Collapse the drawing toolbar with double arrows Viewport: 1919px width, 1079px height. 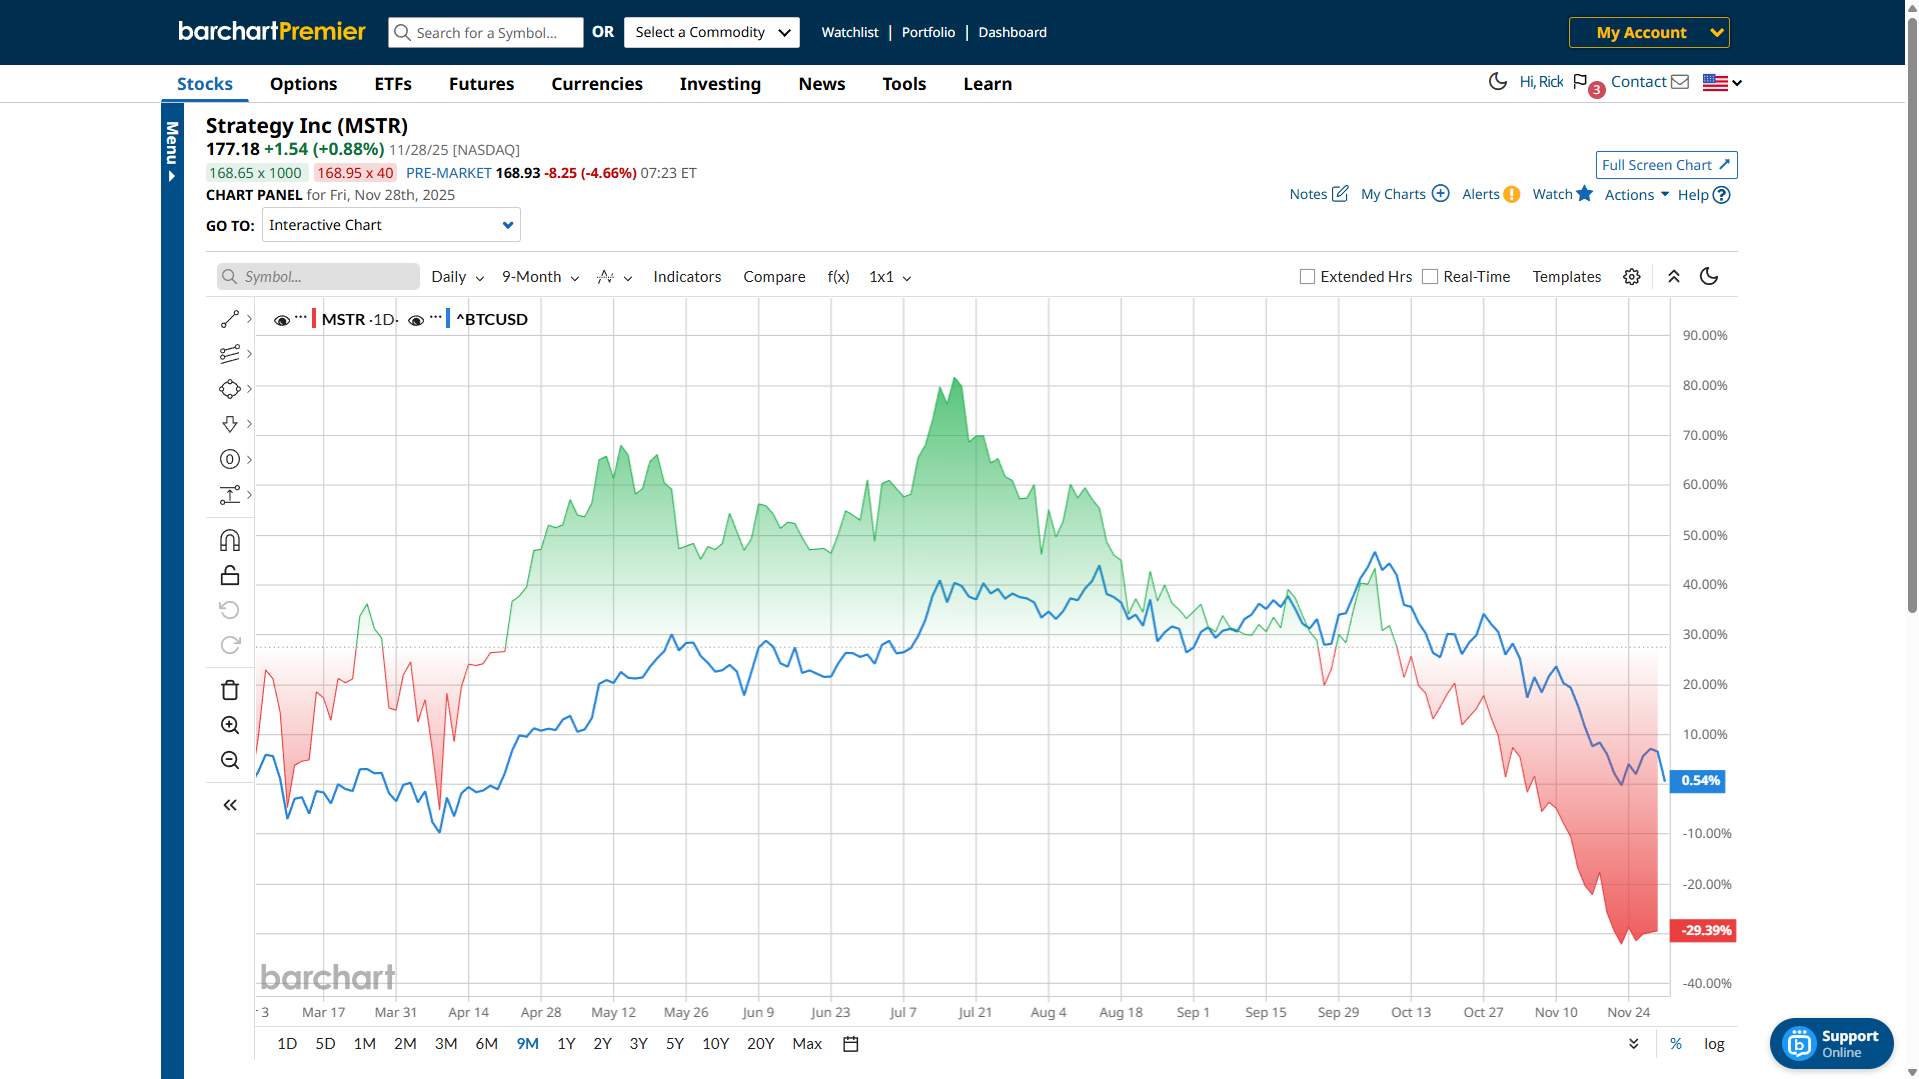(229, 805)
